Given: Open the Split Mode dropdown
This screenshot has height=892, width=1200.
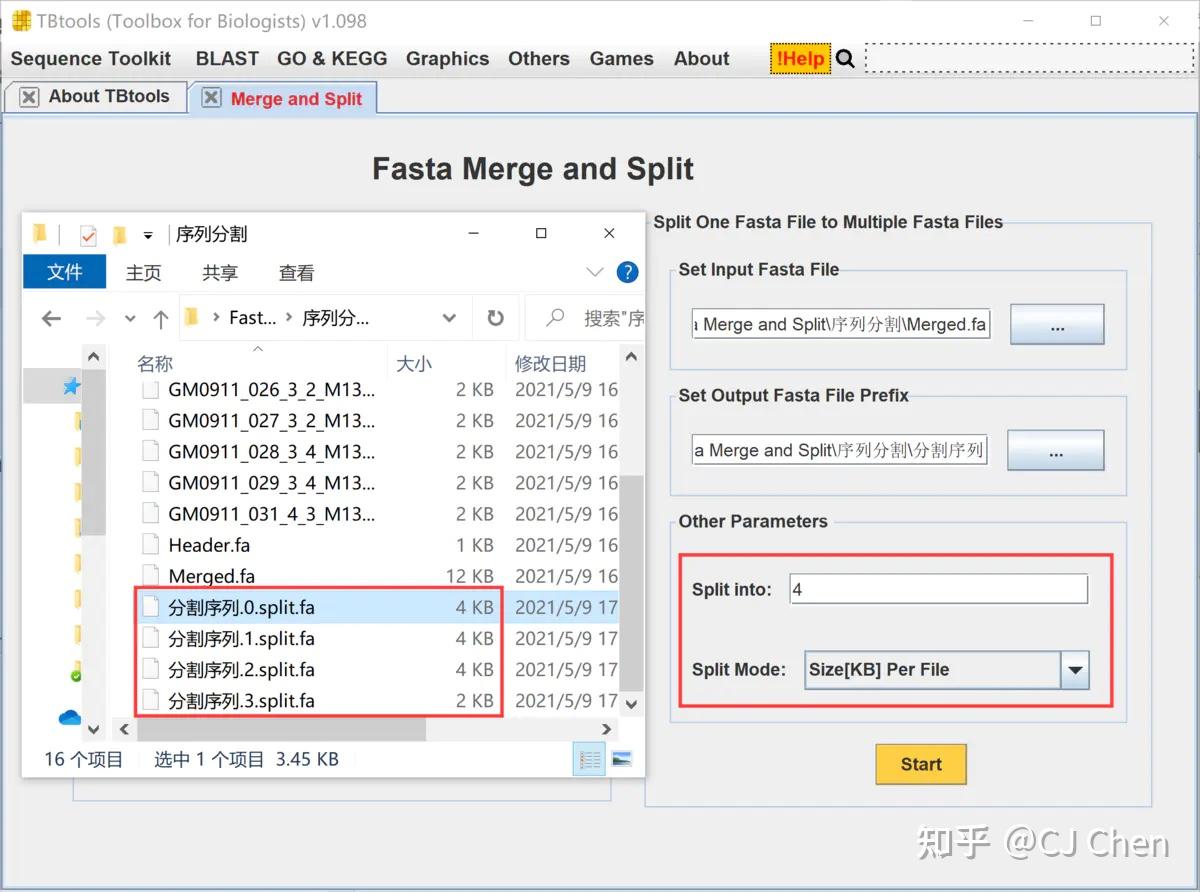Looking at the screenshot, I should coord(1075,670).
